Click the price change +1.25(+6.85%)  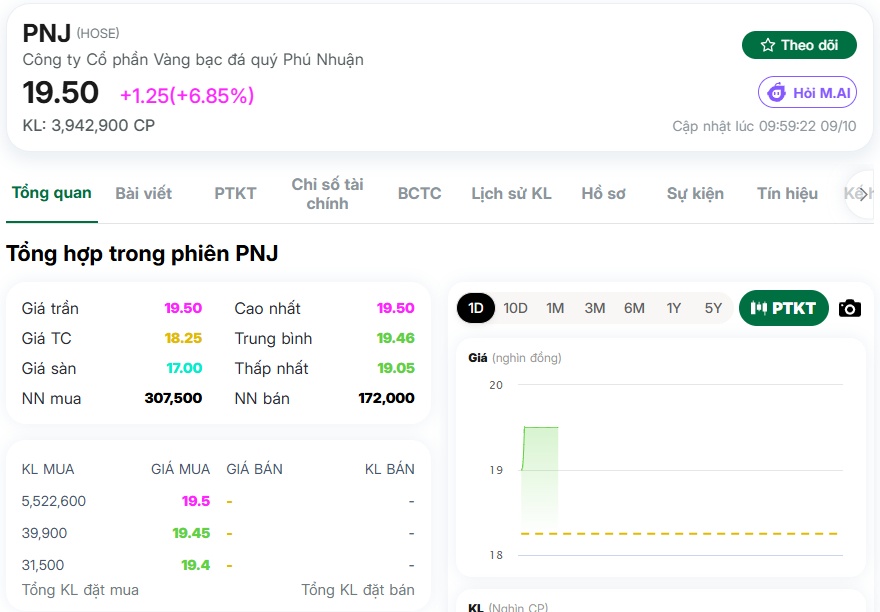[x=187, y=95]
